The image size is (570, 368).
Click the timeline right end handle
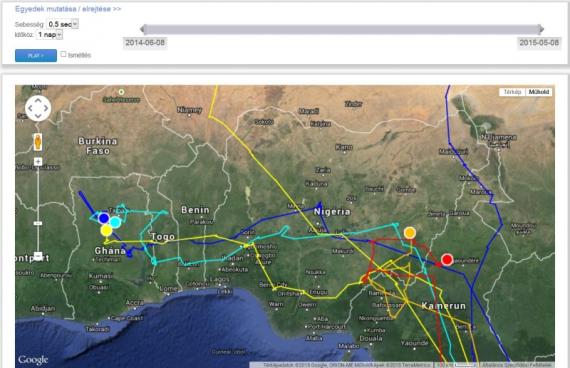point(541,29)
